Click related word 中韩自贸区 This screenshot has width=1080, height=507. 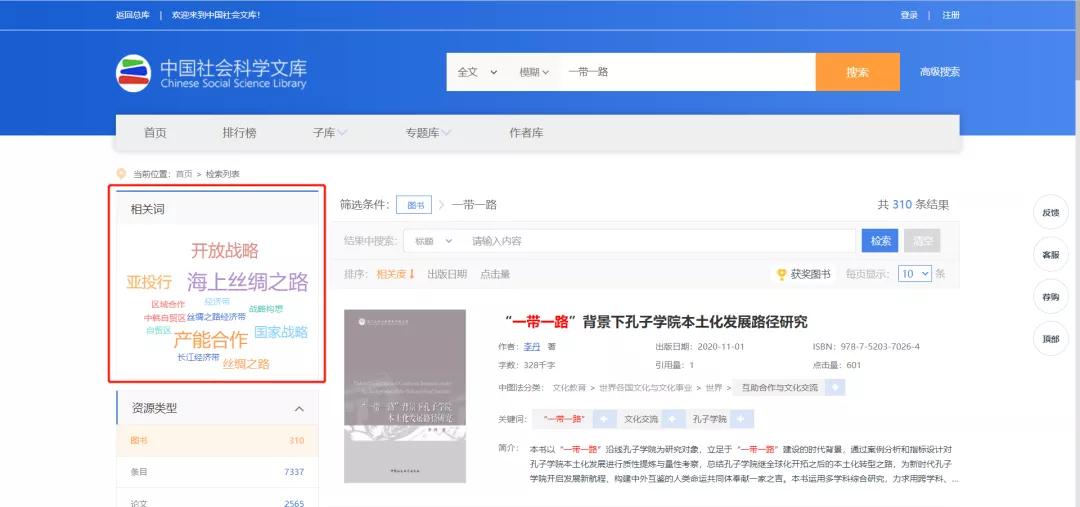(x=165, y=318)
